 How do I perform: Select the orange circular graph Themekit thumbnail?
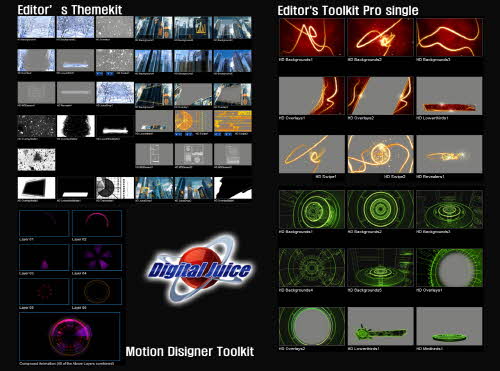(x=193, y=121)
